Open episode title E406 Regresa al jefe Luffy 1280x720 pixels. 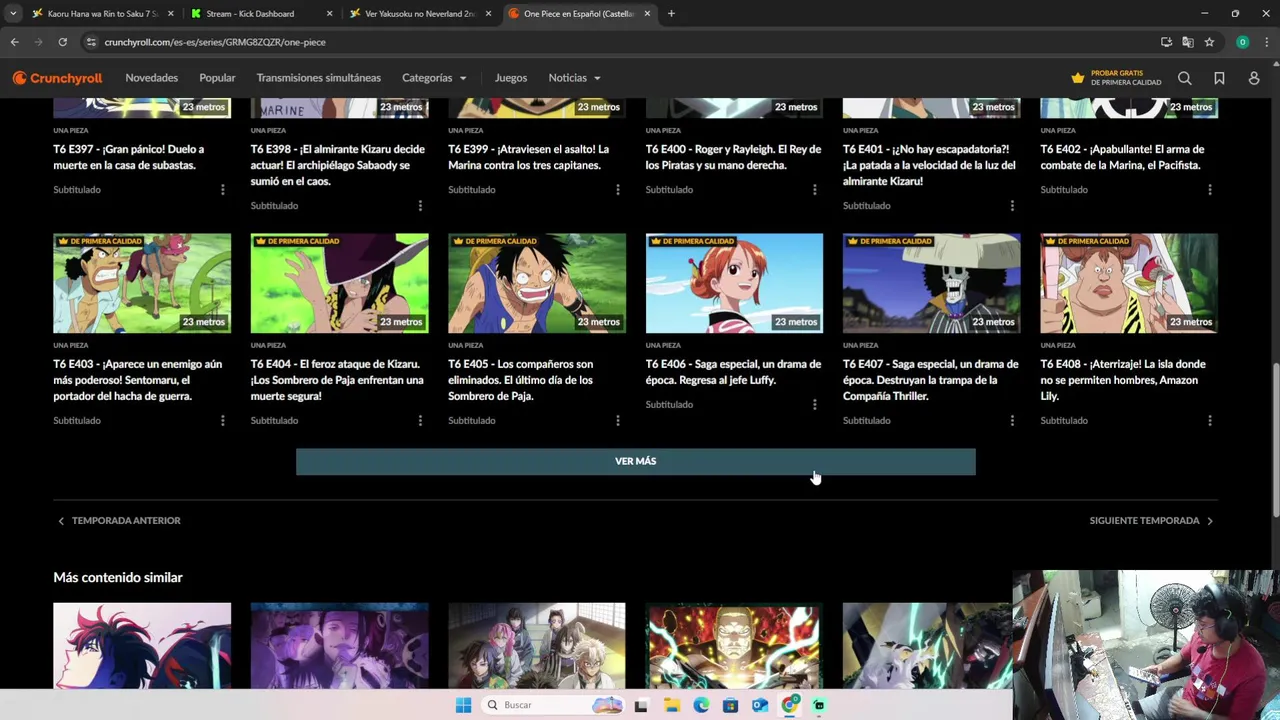click(732, 372)
